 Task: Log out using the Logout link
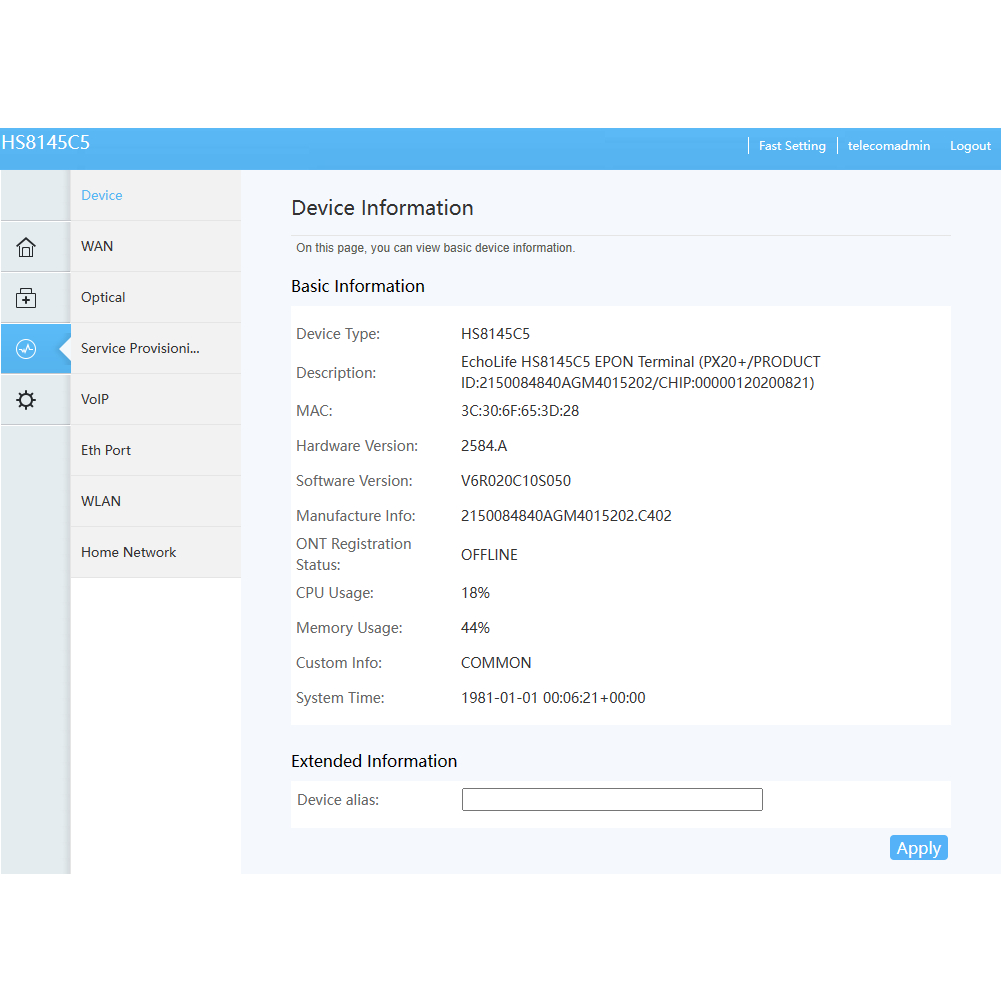[970, 146]
